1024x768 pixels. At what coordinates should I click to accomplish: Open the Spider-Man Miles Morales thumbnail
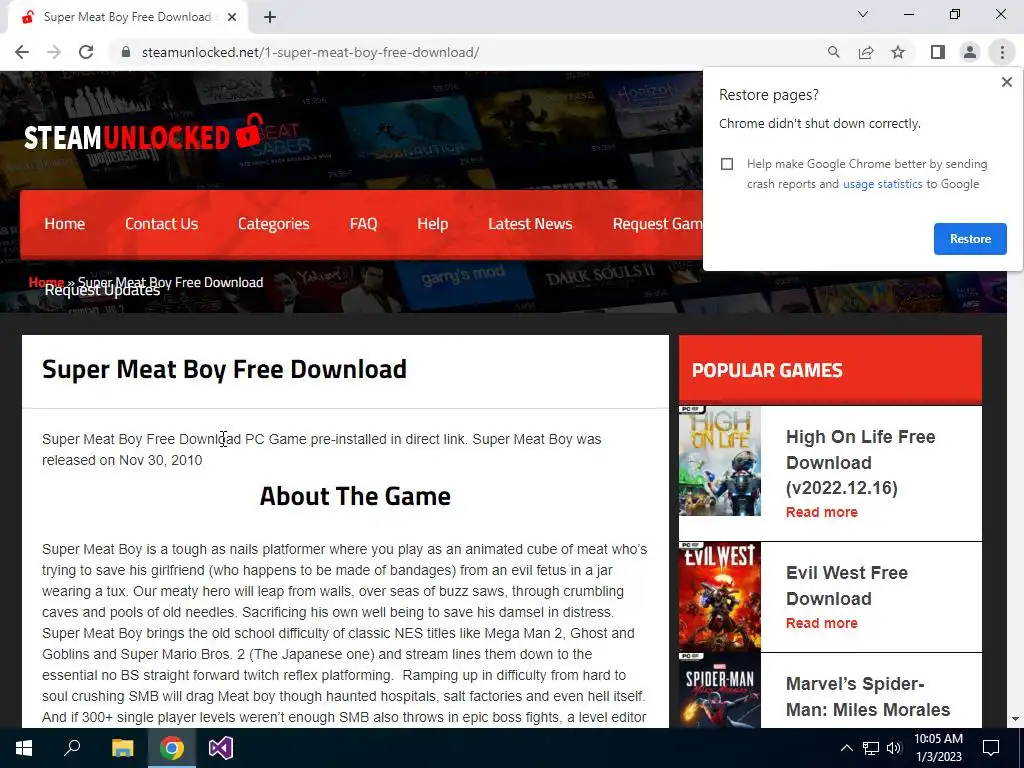pyautogui.click(x=720, y=691)
